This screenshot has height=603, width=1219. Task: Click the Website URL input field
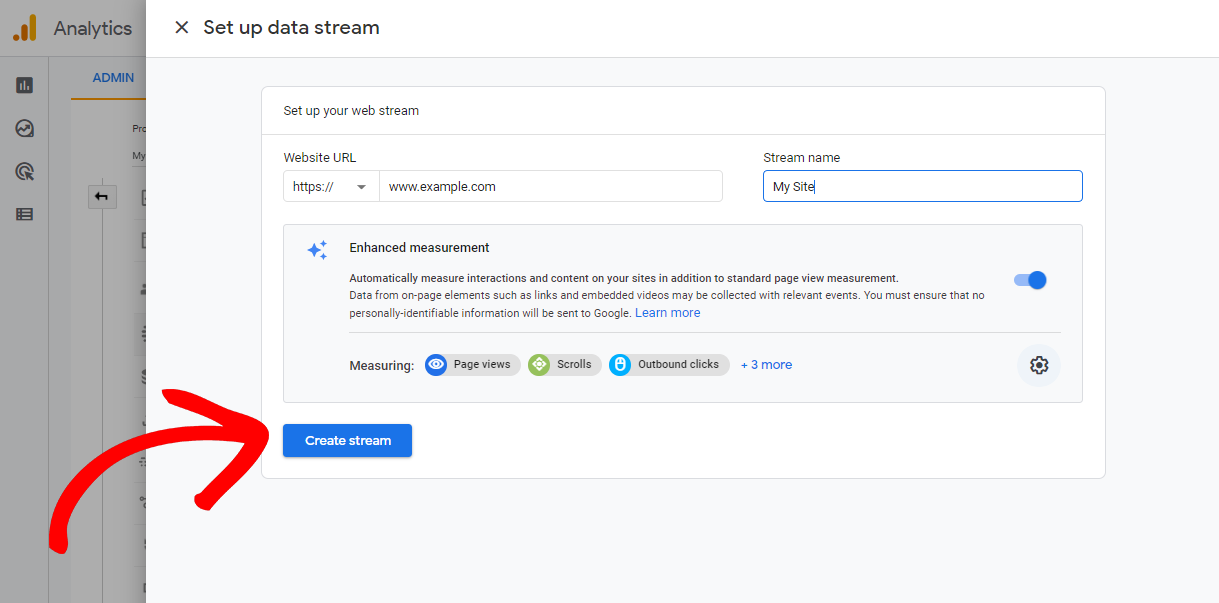(x=550, y=187)
